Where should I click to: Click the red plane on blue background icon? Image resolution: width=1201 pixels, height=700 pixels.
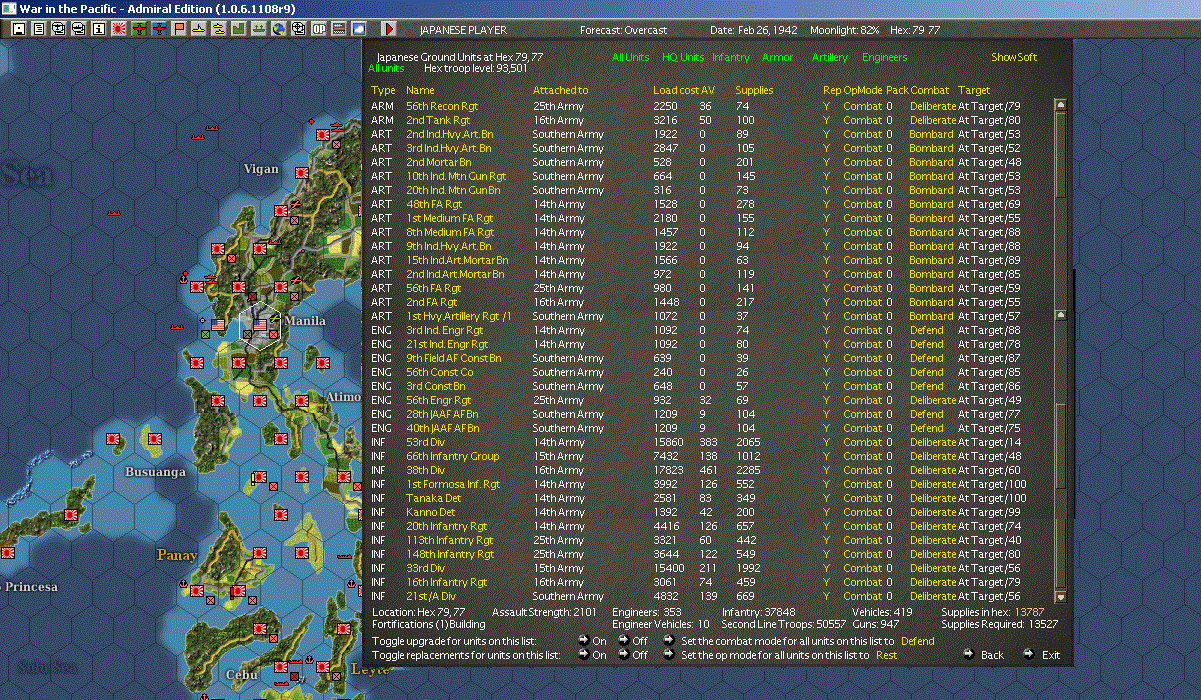click(159, 29)
